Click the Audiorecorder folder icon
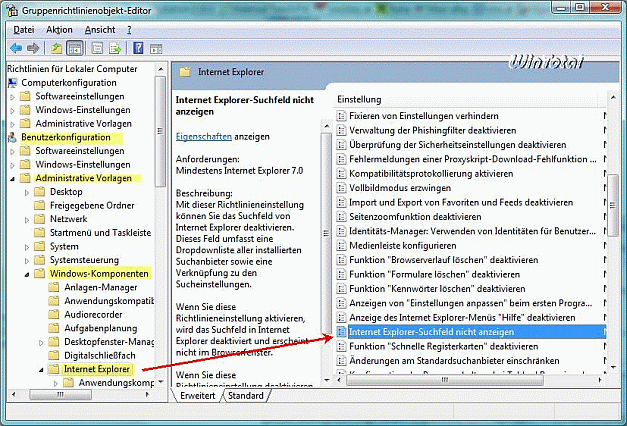Viewport: 627px width, 426px height. pyautogui.click(x=54, y=314)
